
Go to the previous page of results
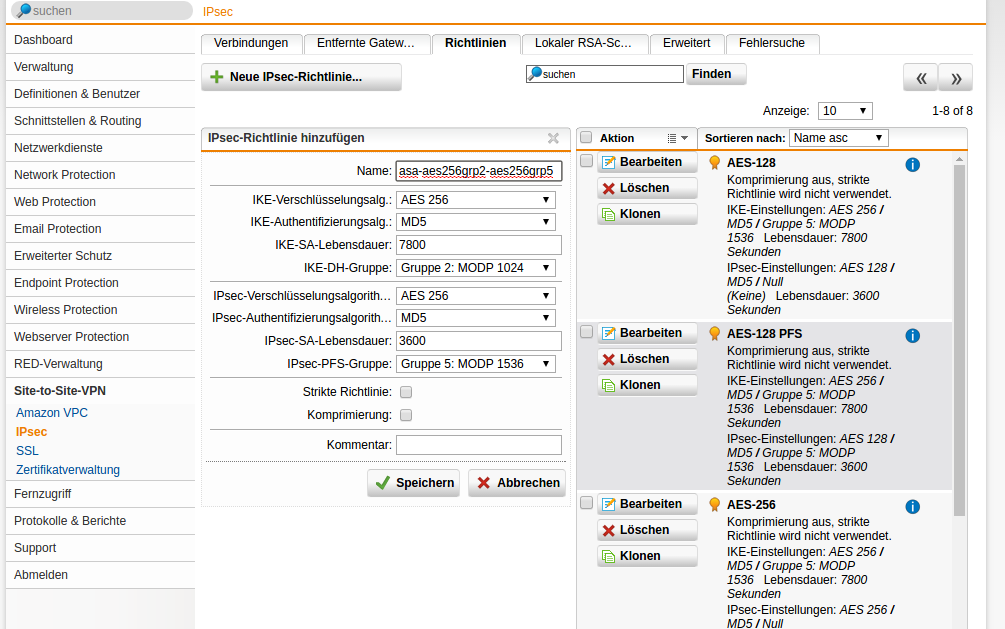(x=921, y=78)
